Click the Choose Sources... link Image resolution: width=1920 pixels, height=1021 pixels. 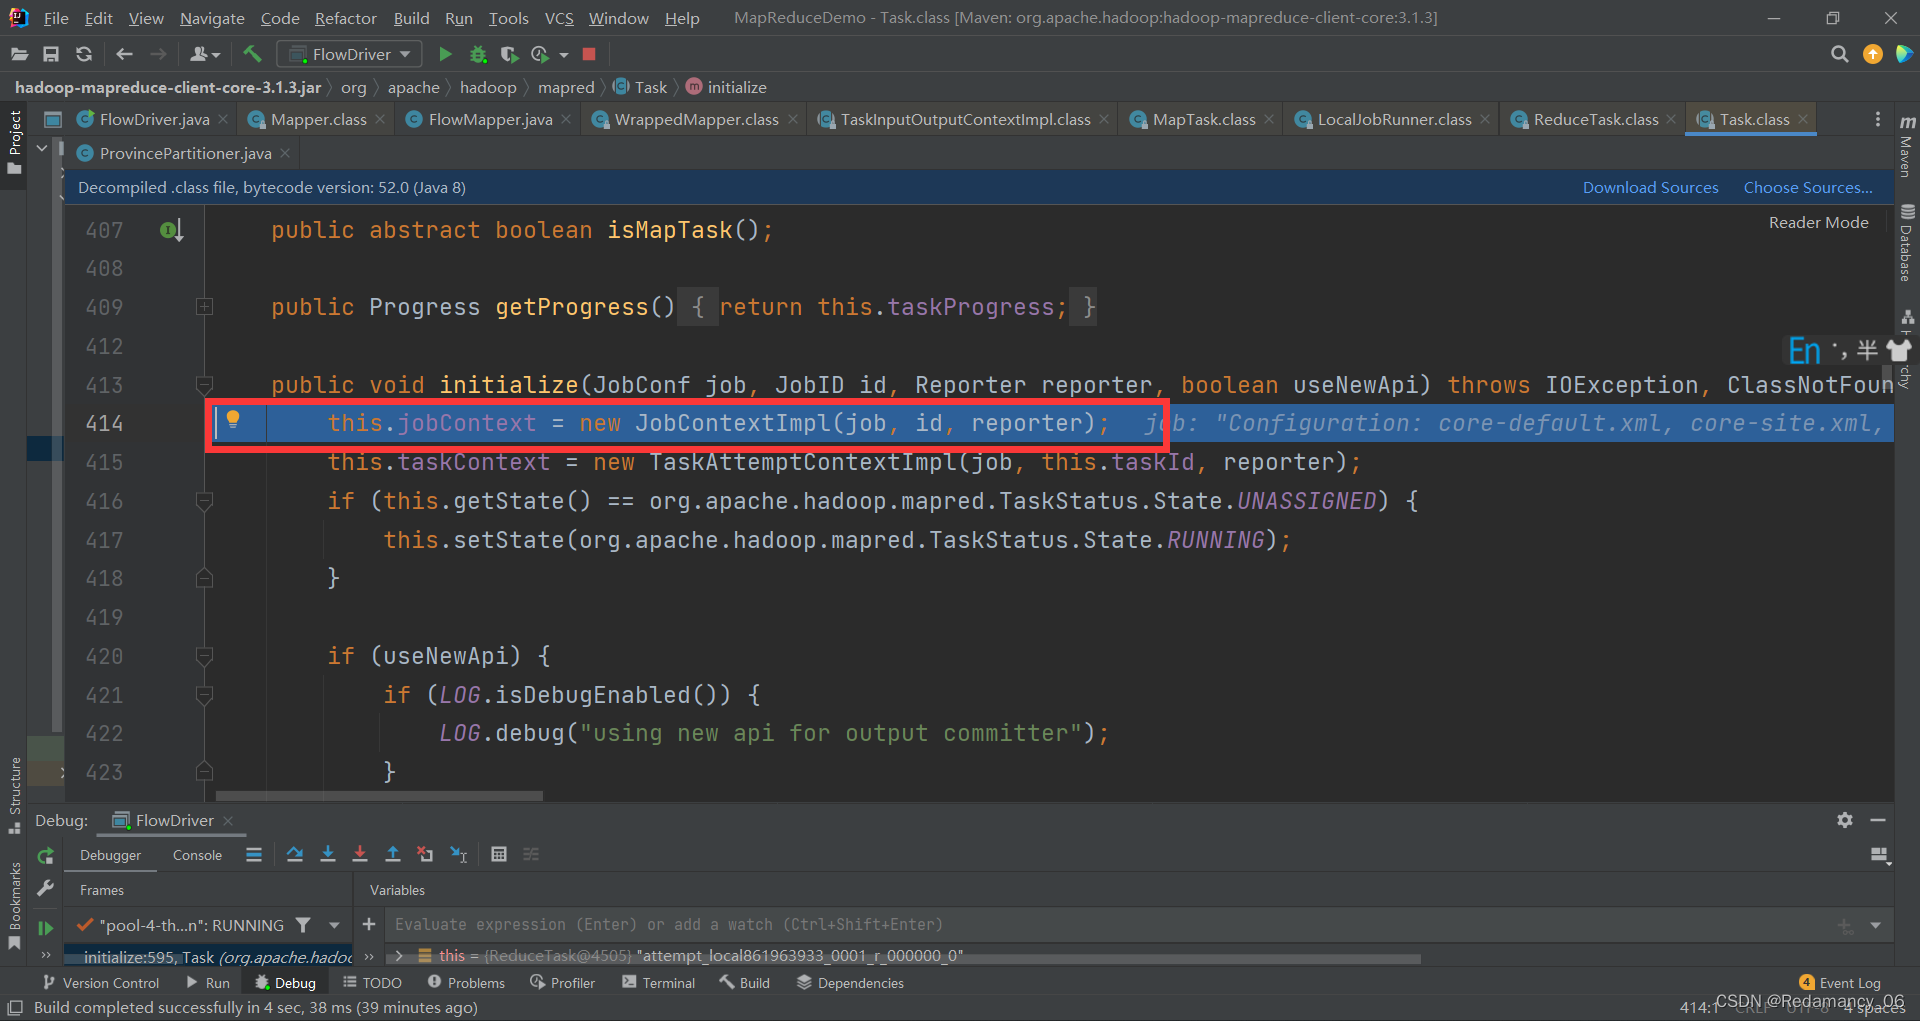[x=1808, y=187]
